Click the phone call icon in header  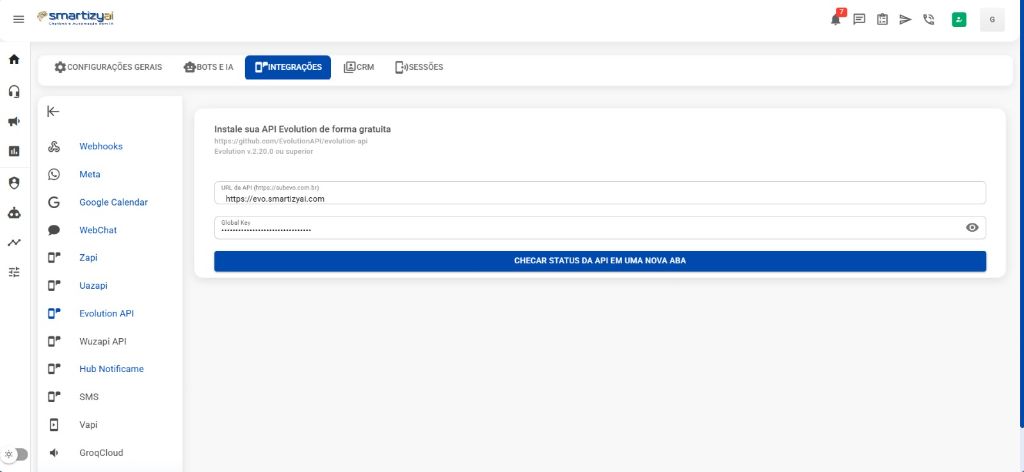[929, 20]
